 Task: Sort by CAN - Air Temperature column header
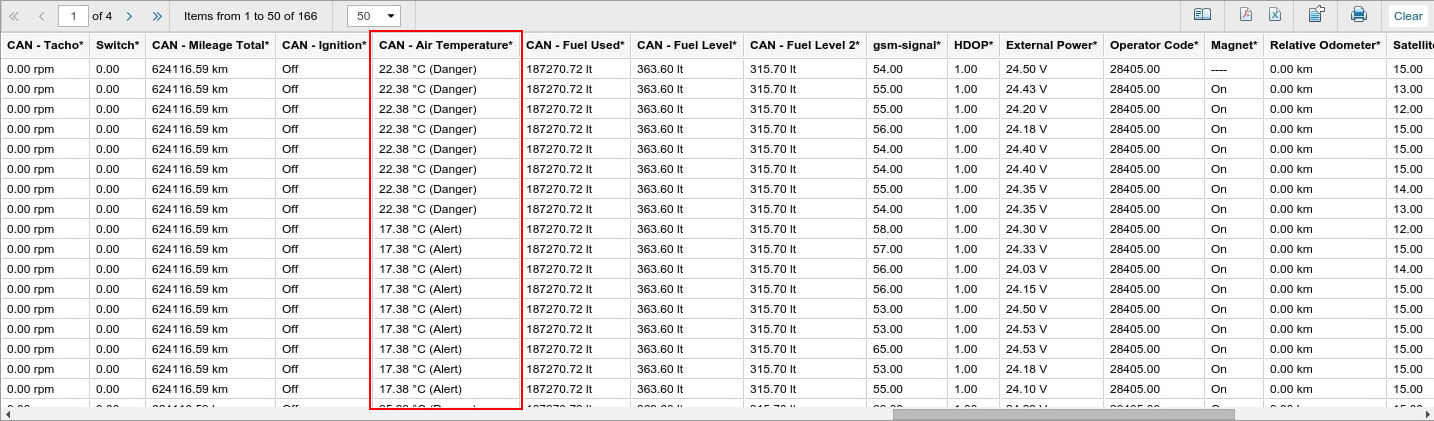445,45
